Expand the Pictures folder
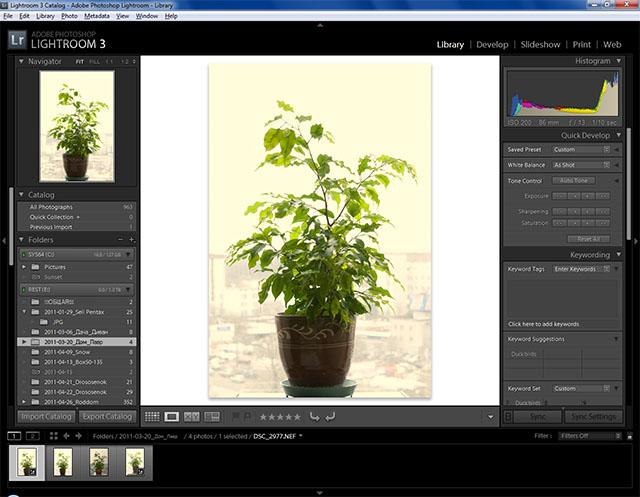Image resolution: width=640 pixels, height=497 pixels. pos(24,267)
